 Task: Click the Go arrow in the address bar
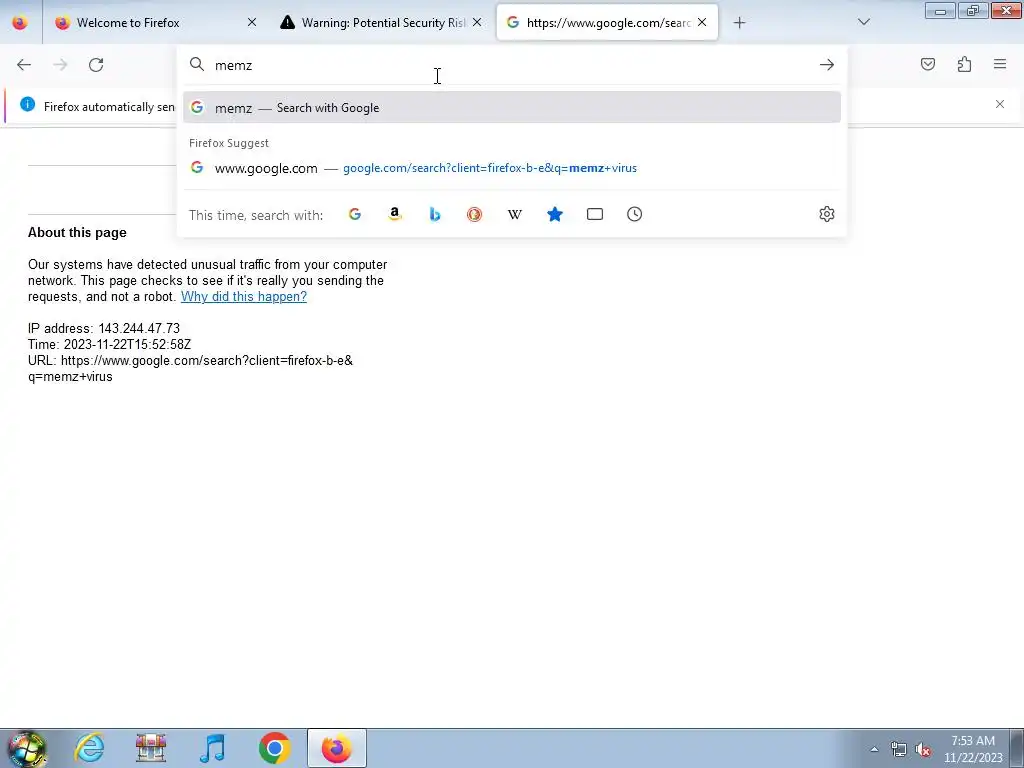click(827, 65)
